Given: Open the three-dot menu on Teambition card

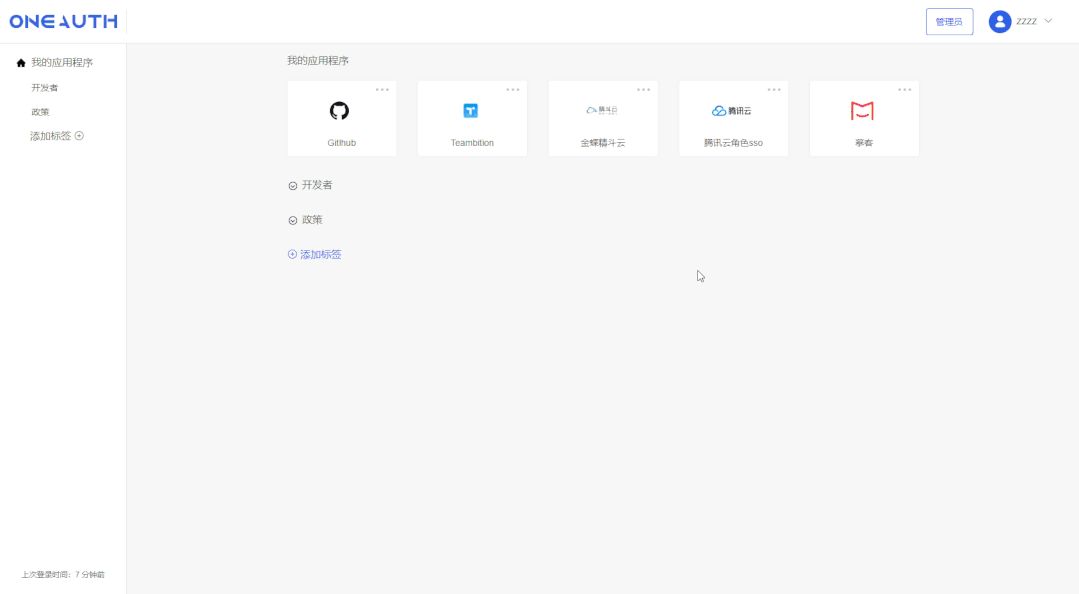Looking at the screenshot, I should pos(513,89).
